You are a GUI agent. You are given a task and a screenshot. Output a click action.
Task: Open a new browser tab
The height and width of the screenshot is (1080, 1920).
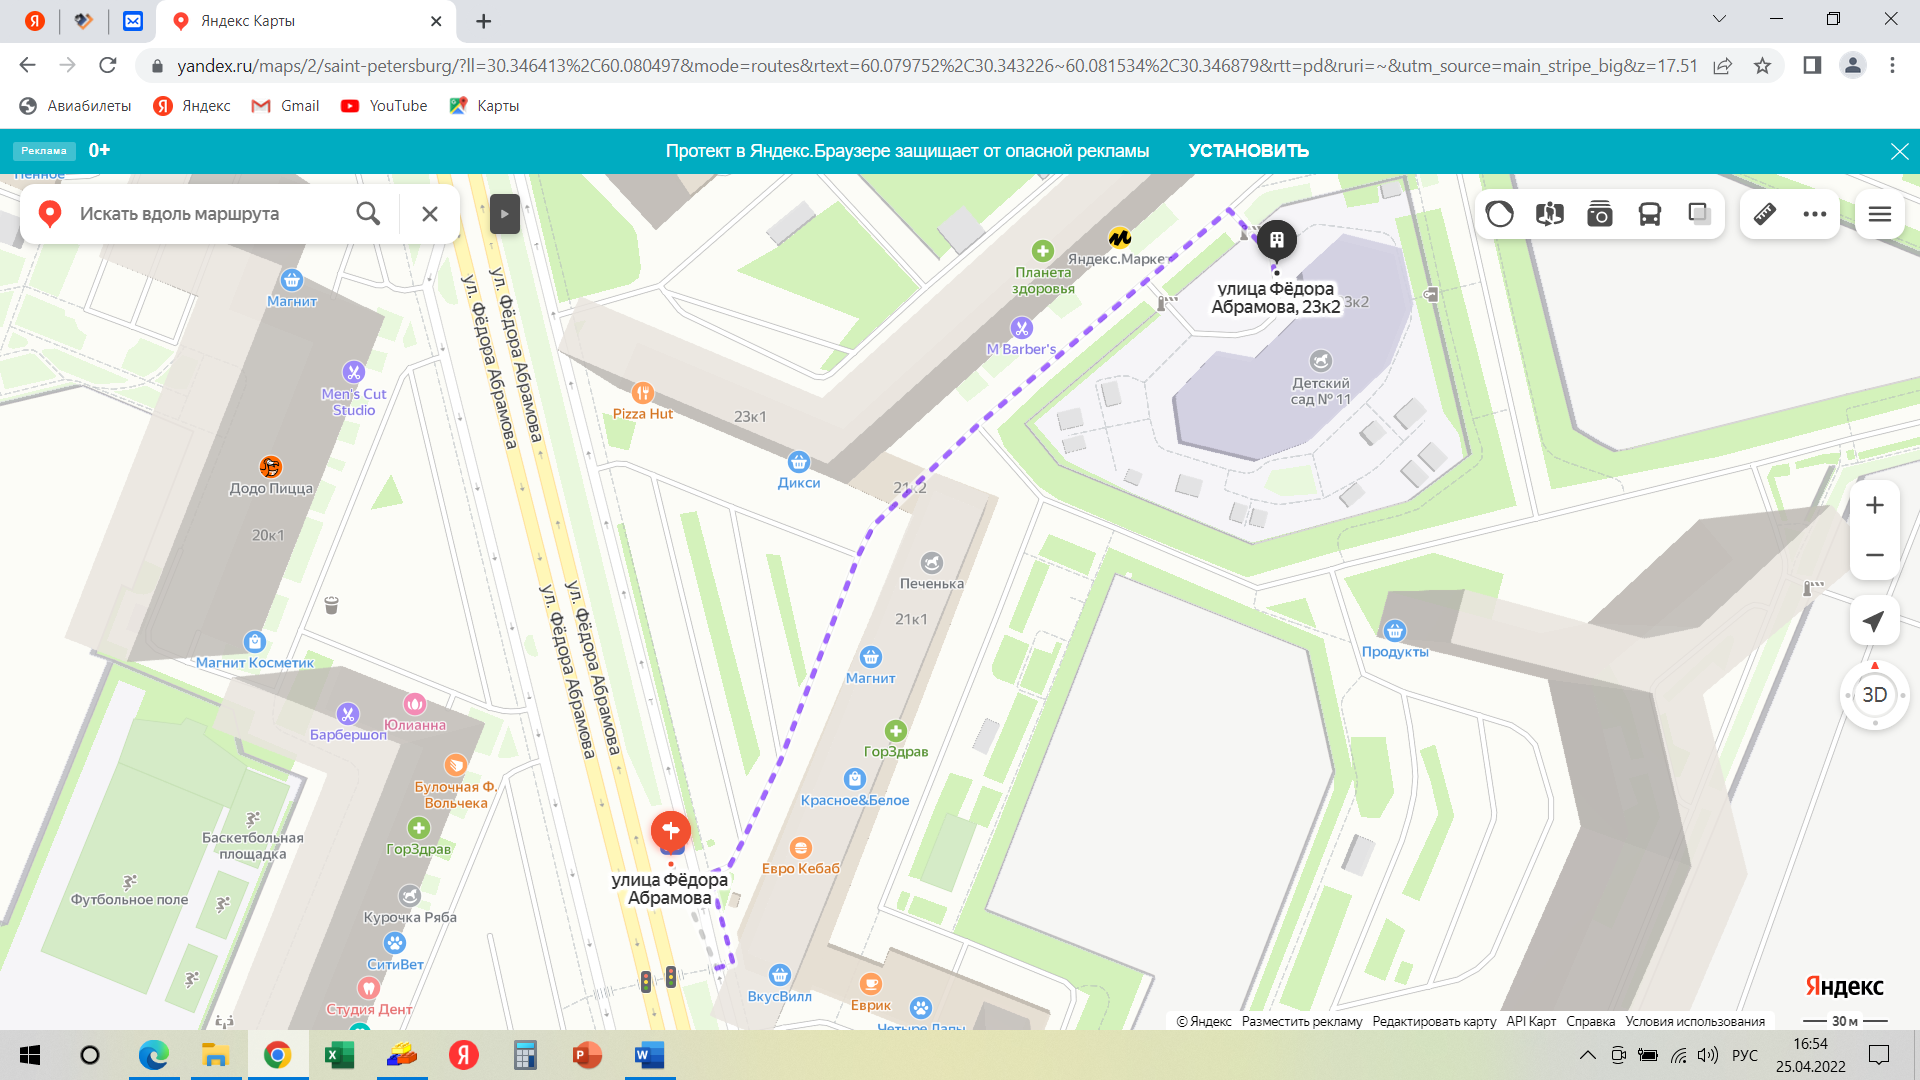click(484, 21)
